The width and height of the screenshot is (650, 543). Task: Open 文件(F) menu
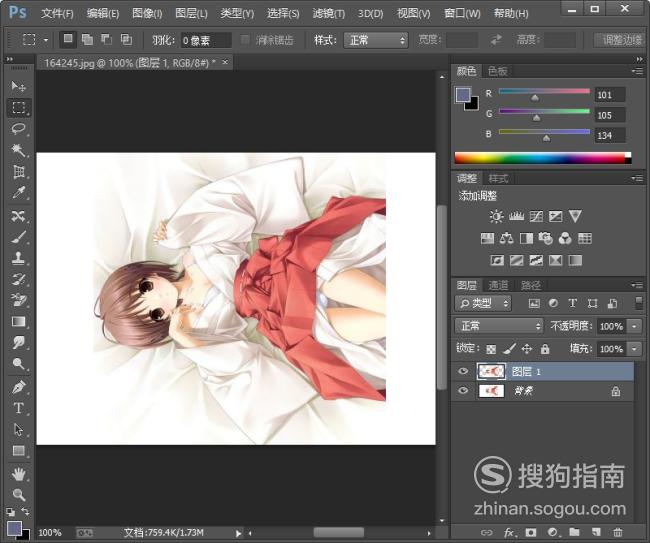[57, 14]
